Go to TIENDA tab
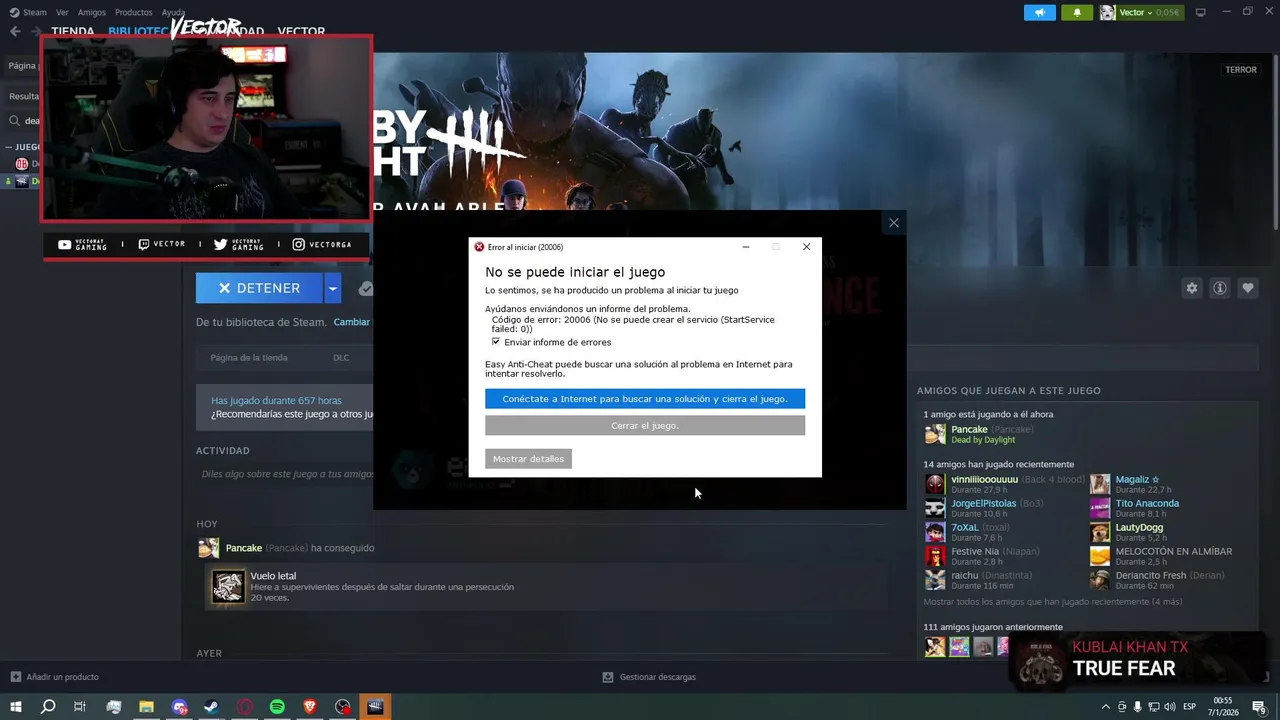This screenshot has height=720, width=1280. pos(72,31)
